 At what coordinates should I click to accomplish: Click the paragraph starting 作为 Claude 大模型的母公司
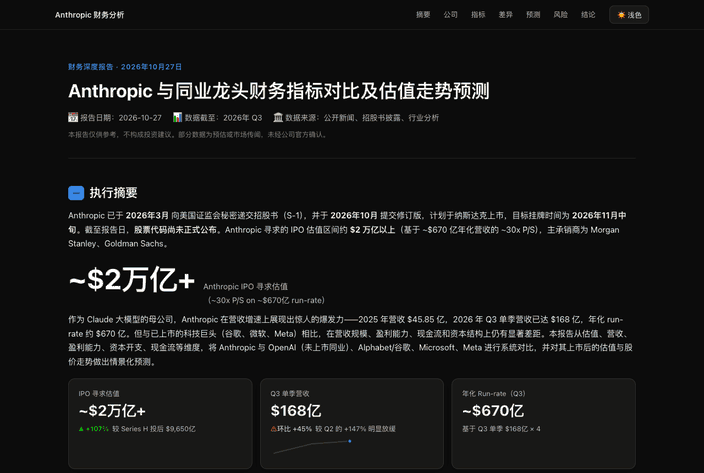click(351, 341)
